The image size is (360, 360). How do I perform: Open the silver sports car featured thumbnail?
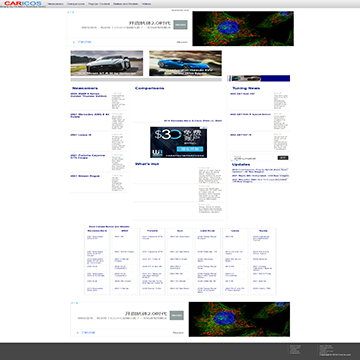(x=107, y=63)
